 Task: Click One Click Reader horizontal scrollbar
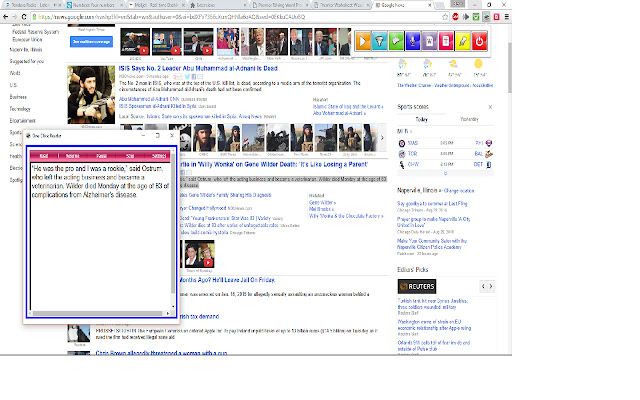pyautogui.click(x=98, y=313)
